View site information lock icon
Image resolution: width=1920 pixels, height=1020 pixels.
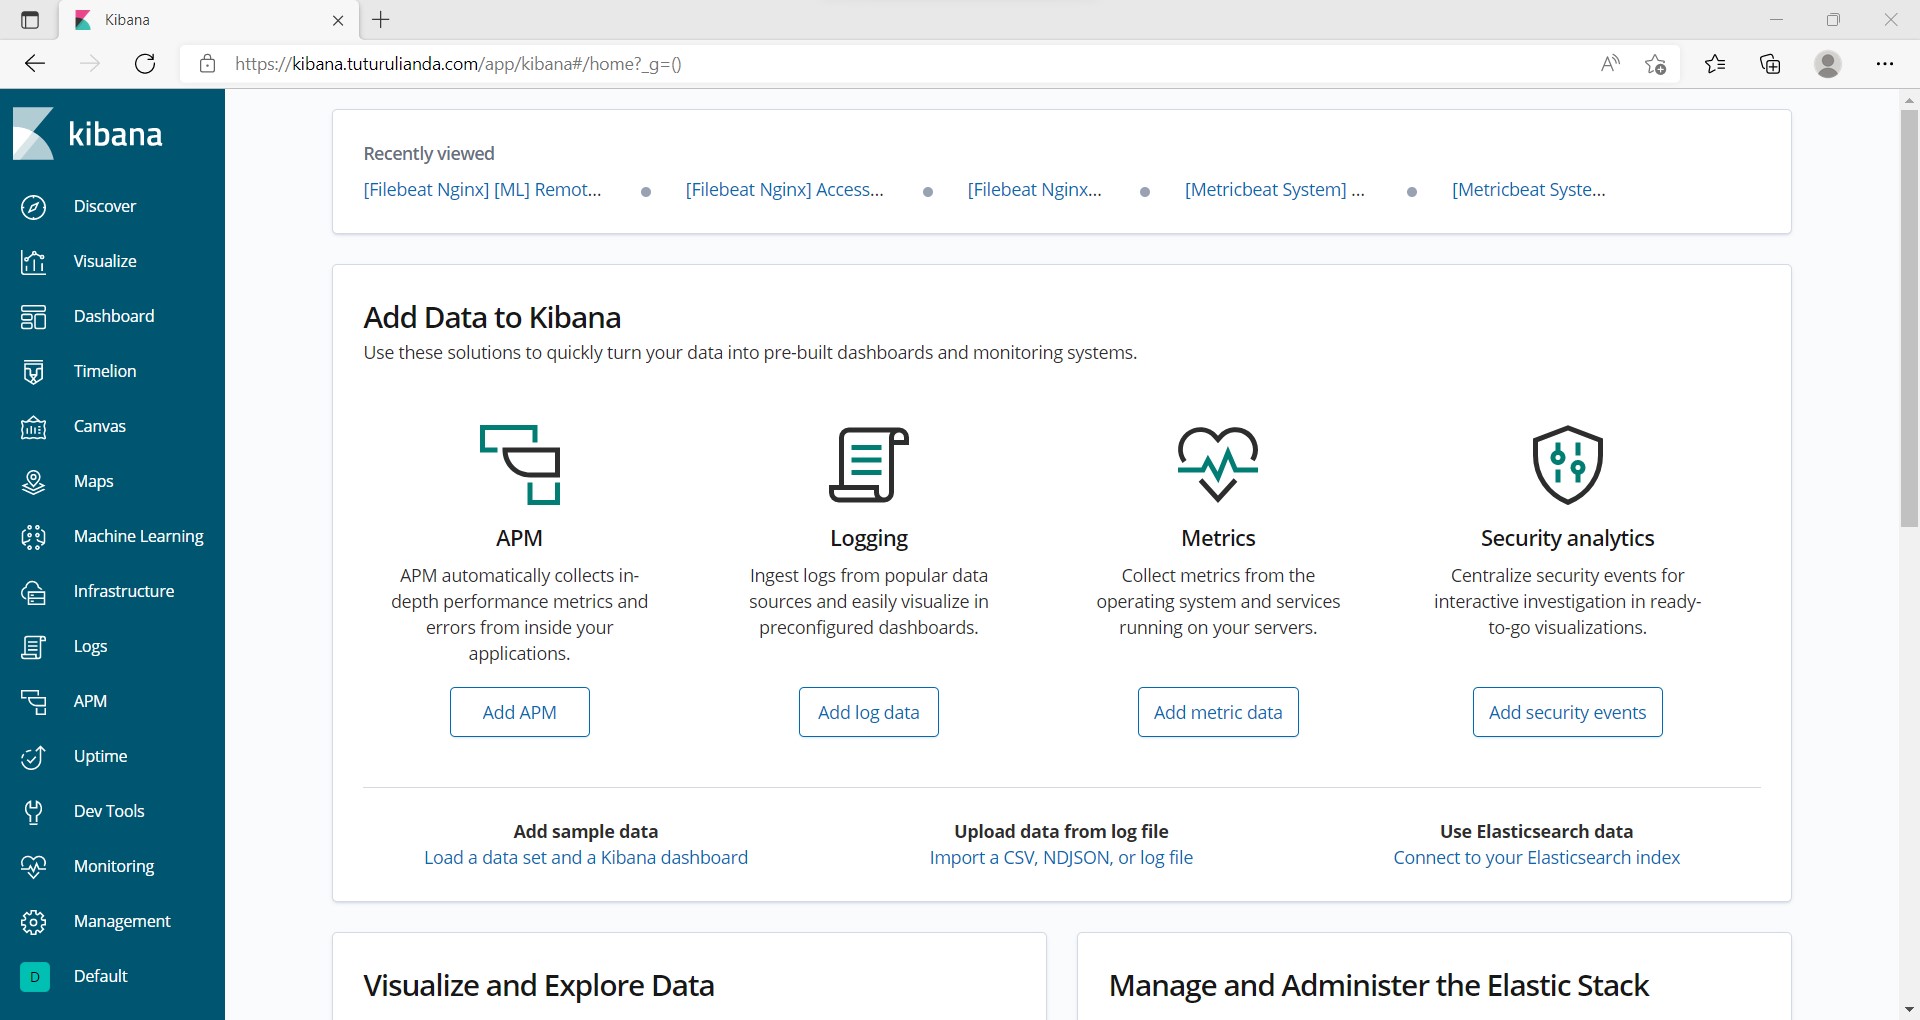pos(207,64)
